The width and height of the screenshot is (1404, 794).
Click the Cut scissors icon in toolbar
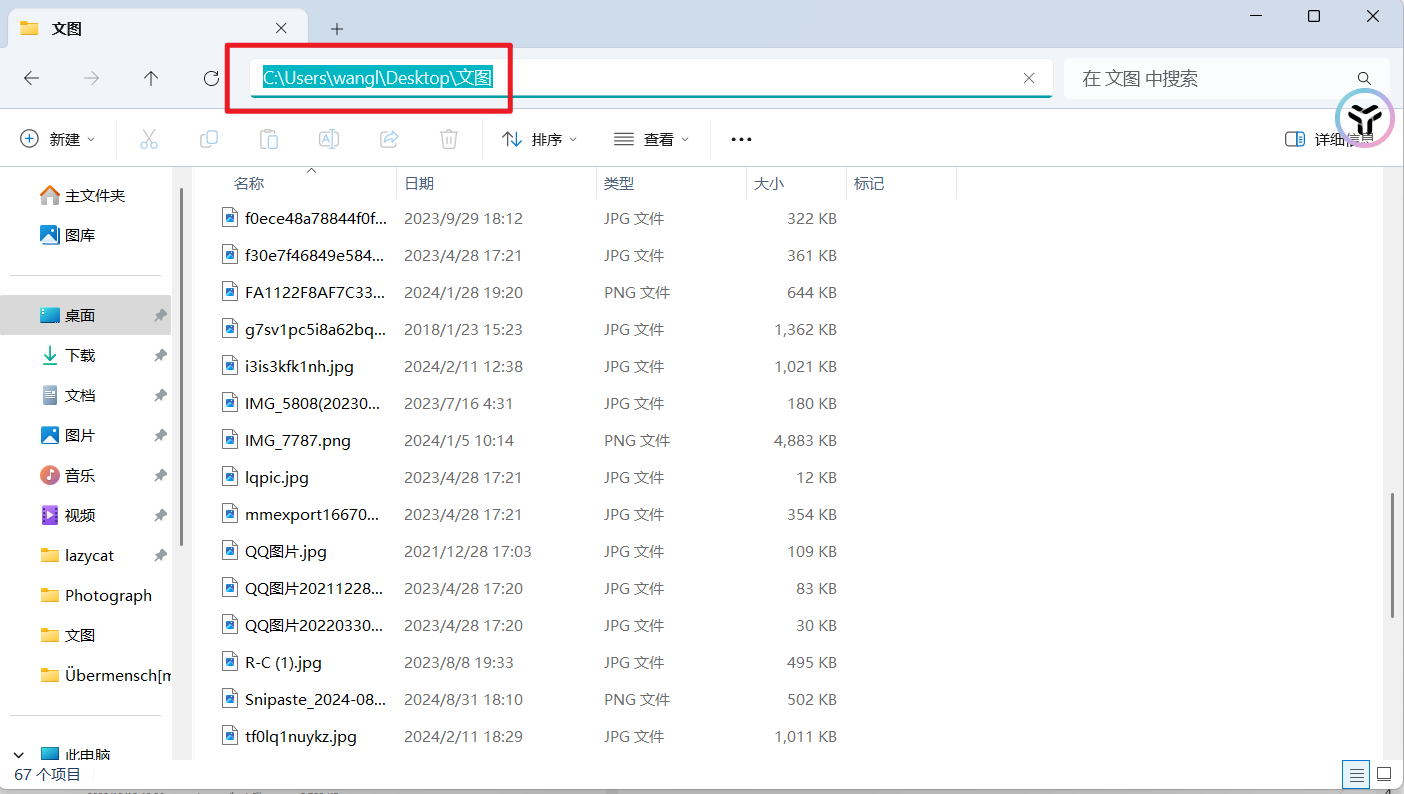coord(149,139)
